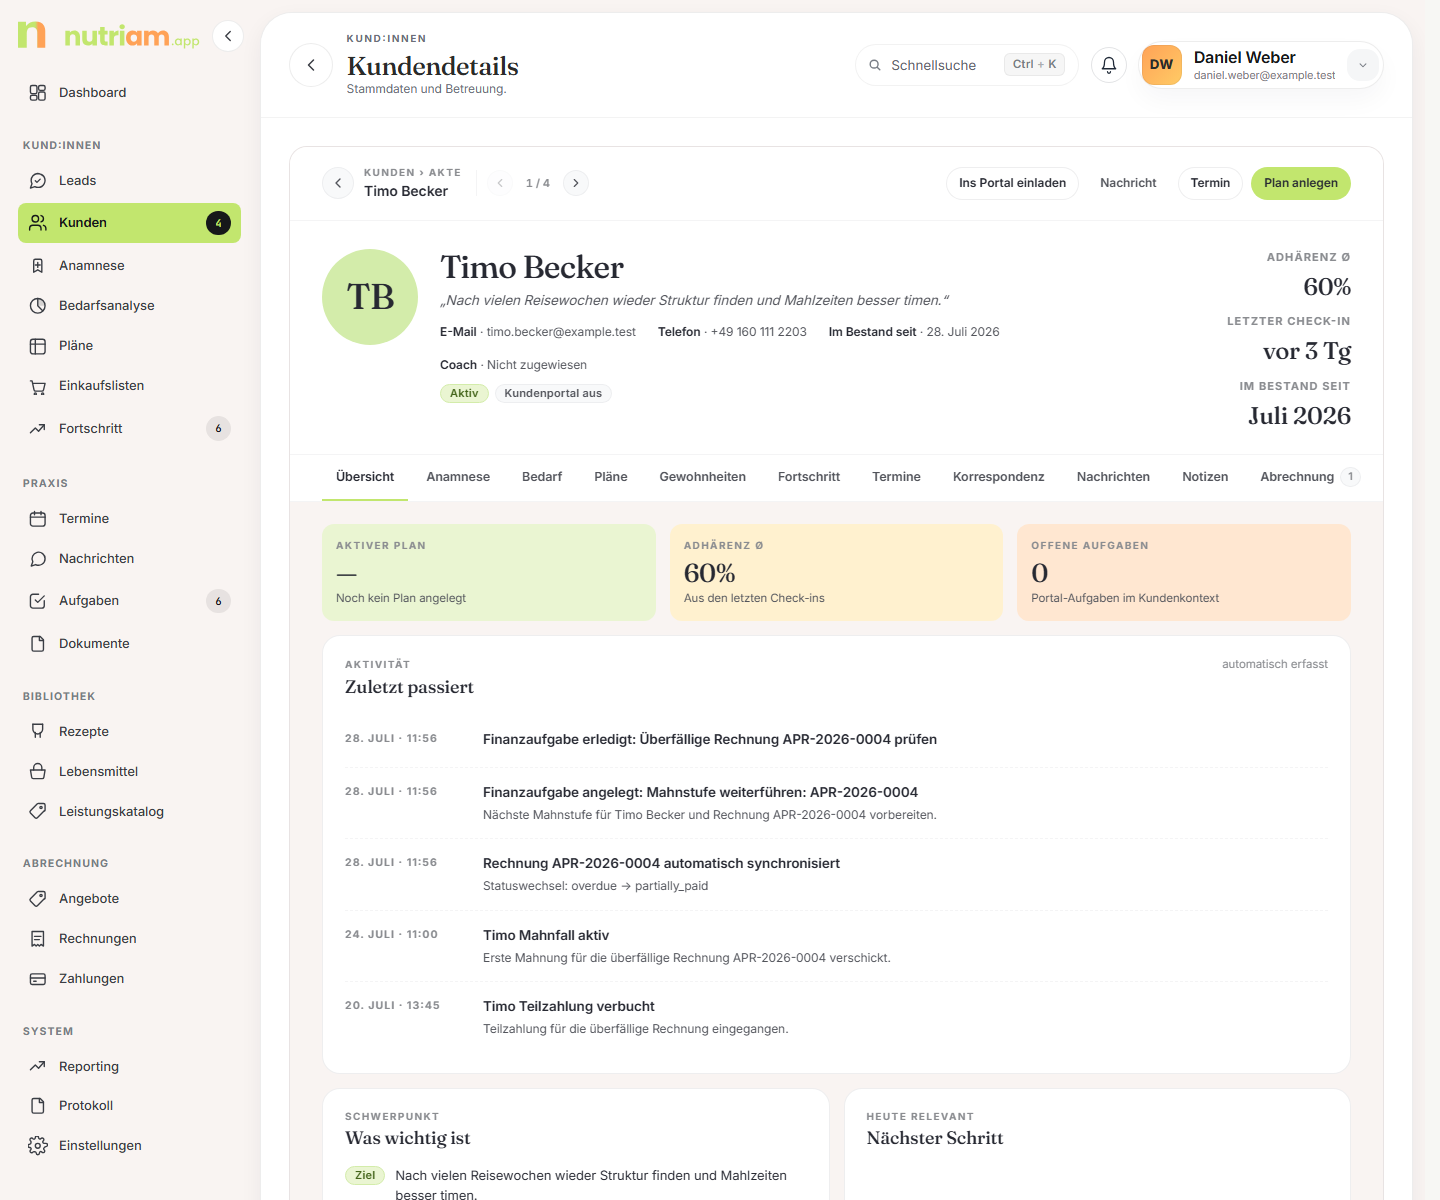
Task: Click the Aktiv status badge
Action: pyautogui.click(x=464, y=394)
